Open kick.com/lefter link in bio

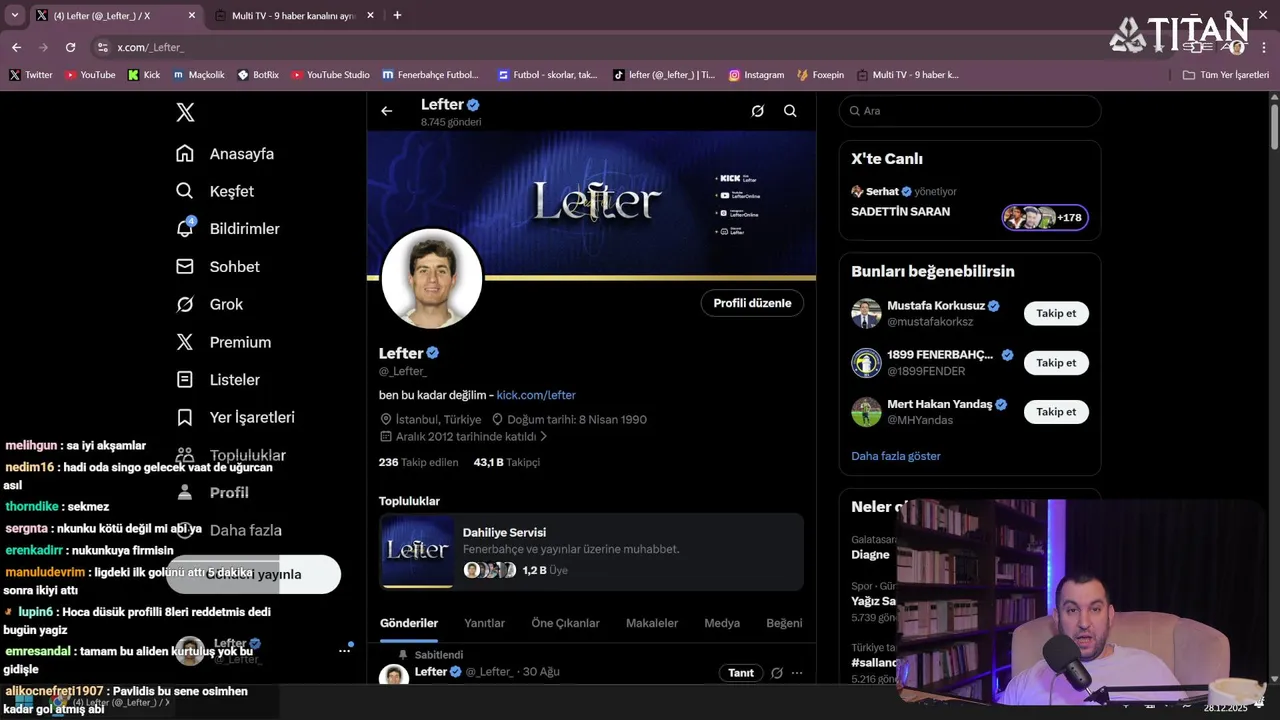coord(536,395)
